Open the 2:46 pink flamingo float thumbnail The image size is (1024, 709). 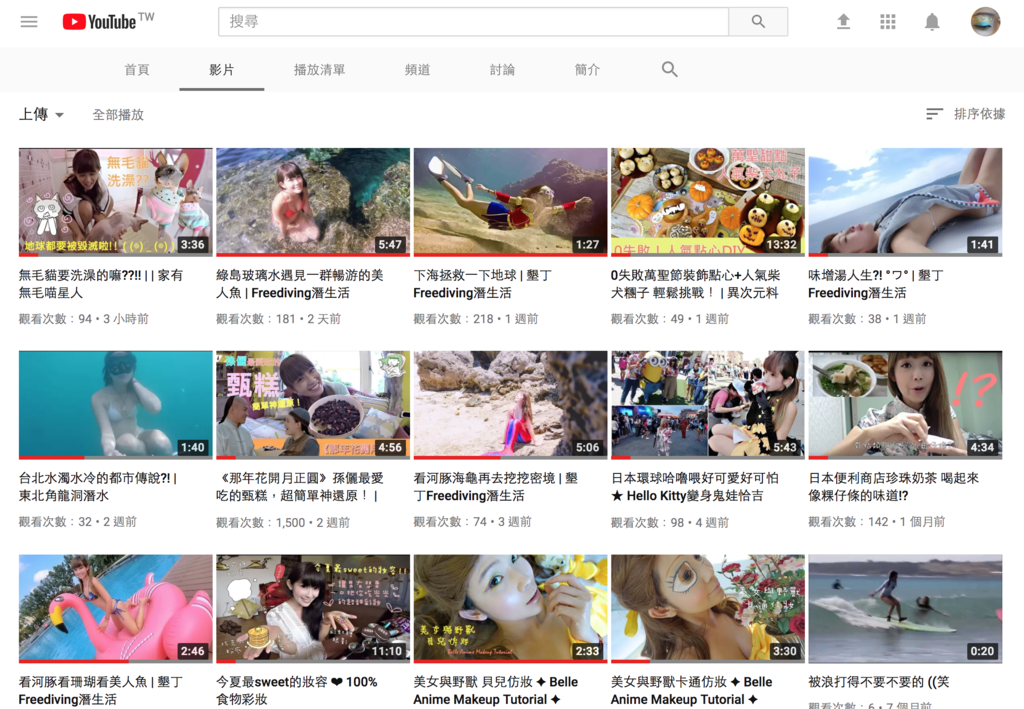(116, 608)
